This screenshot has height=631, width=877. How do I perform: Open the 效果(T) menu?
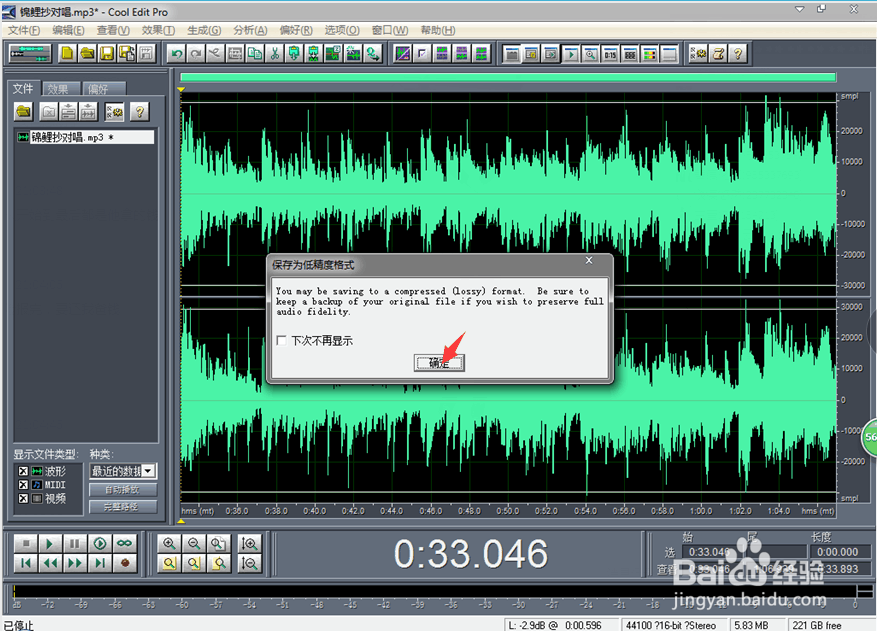click(158, 30)
